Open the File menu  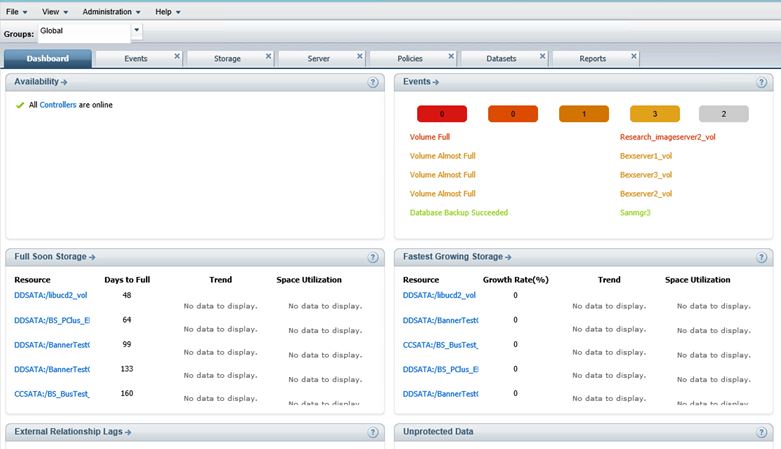point(16,11)
